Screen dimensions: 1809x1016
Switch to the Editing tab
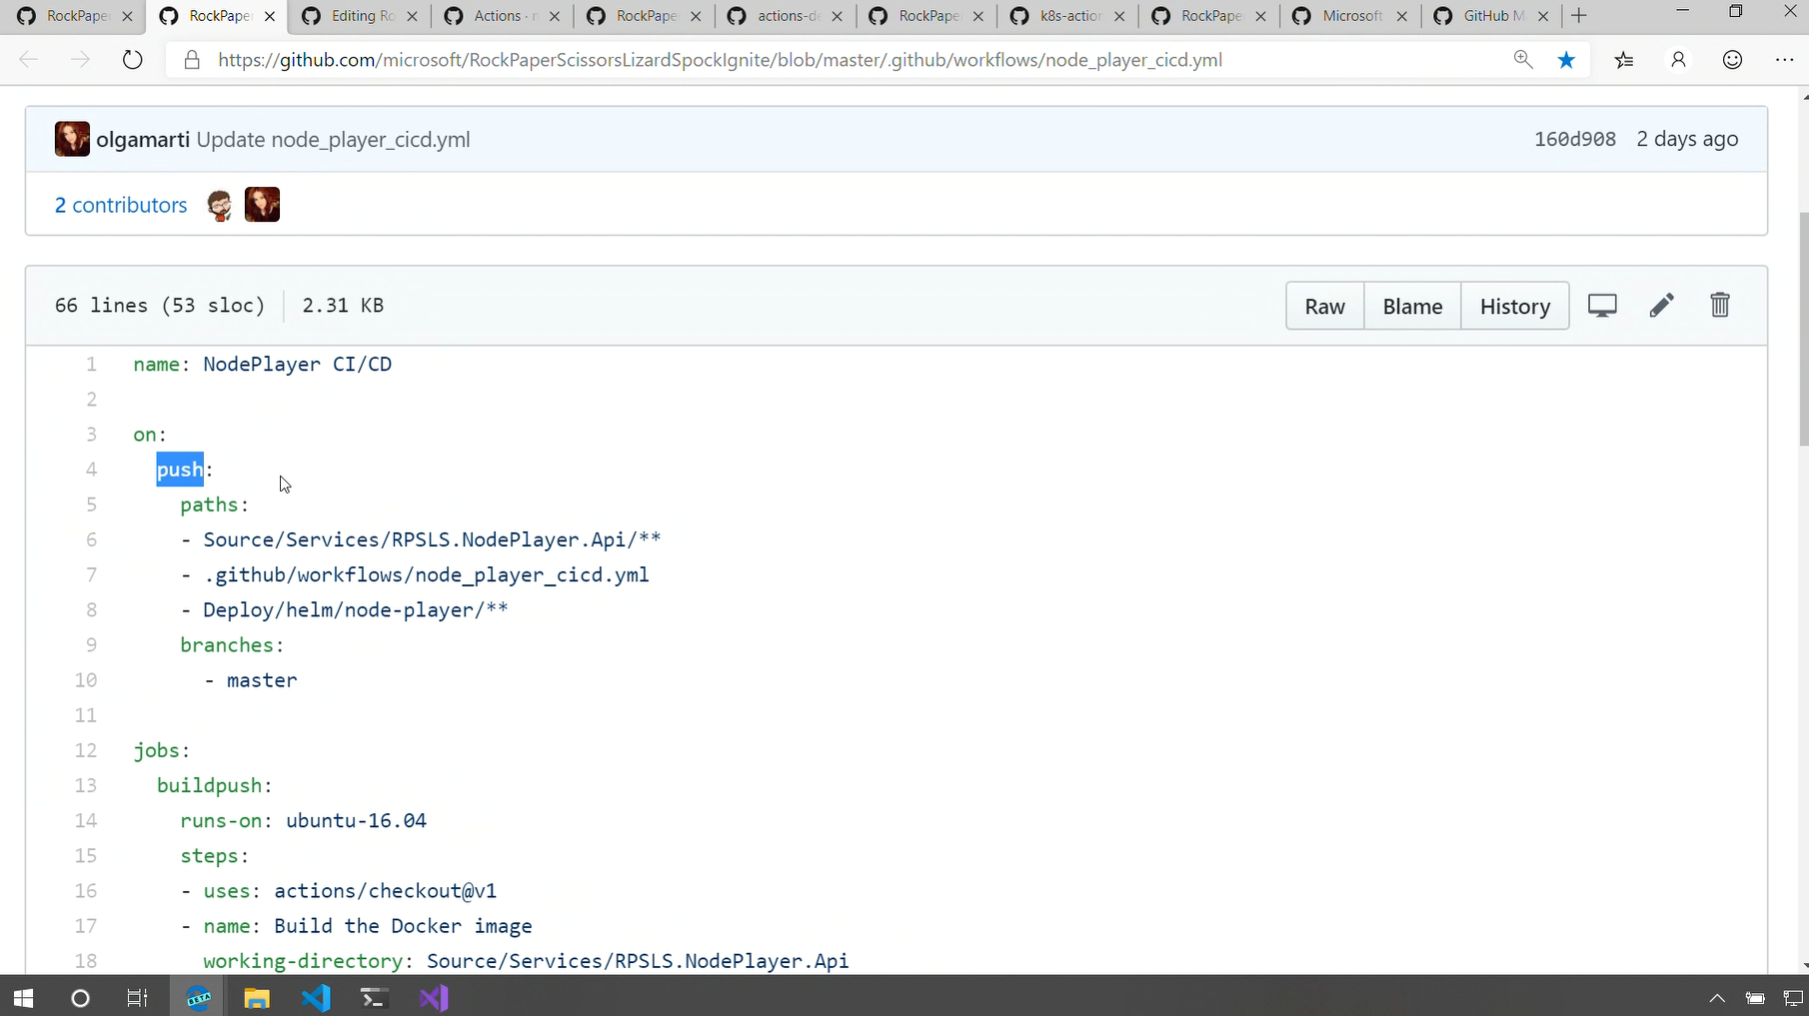pyautogui.click(x=362, y=16)
